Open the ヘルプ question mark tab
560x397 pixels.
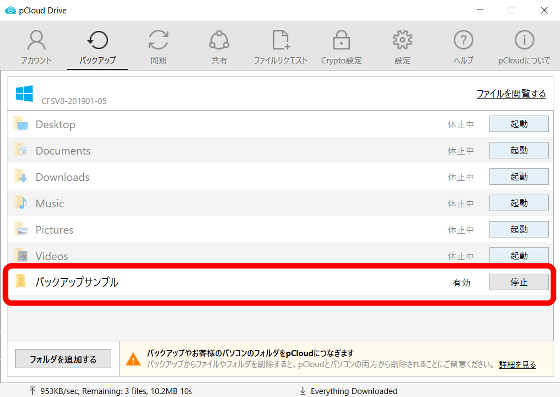pos(464,47)
